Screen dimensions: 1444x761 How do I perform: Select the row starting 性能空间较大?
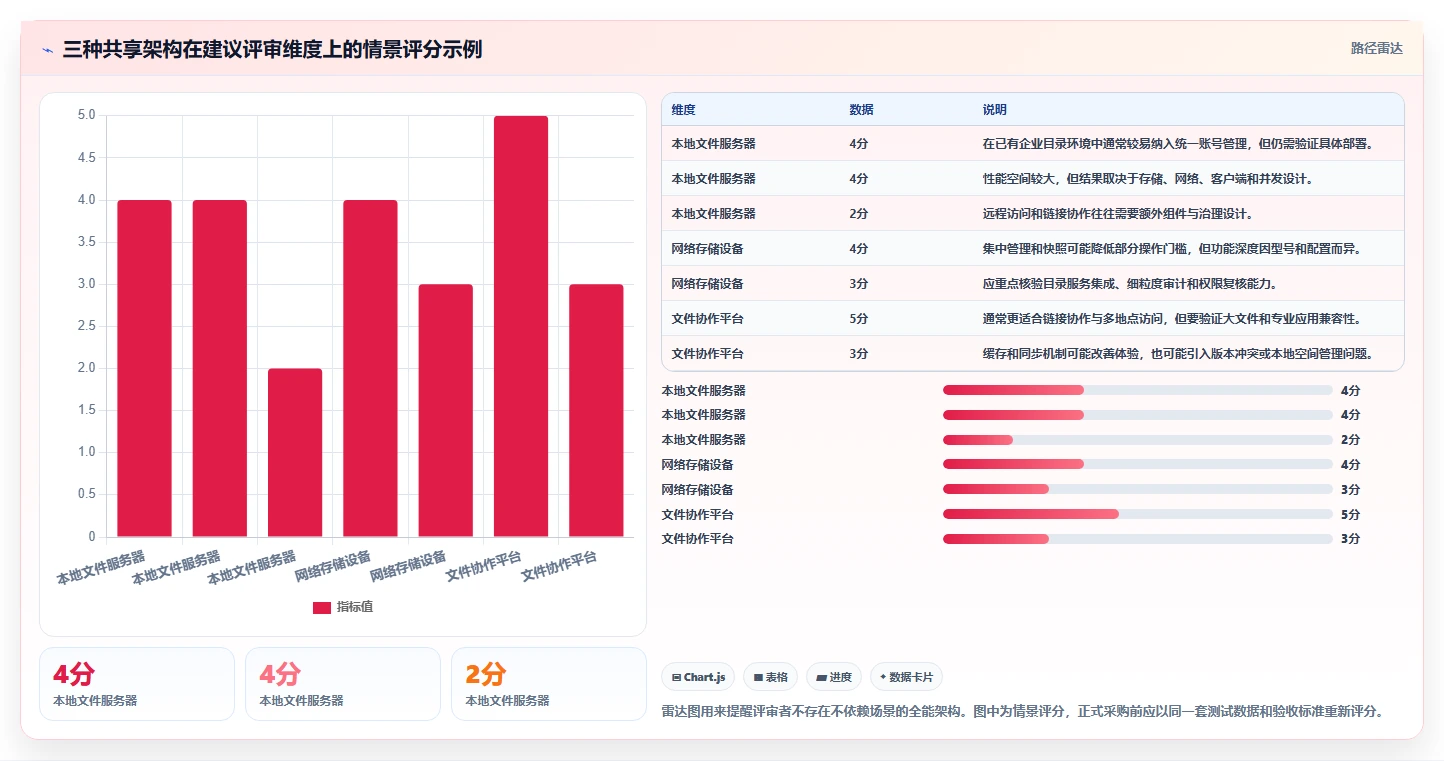click(x=1033, y=178)
